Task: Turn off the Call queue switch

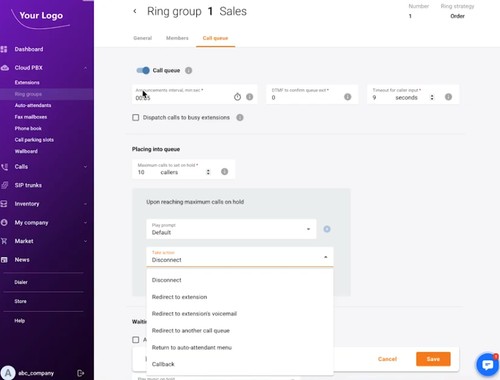Action: pyautogui.click(x=143, y=70)
